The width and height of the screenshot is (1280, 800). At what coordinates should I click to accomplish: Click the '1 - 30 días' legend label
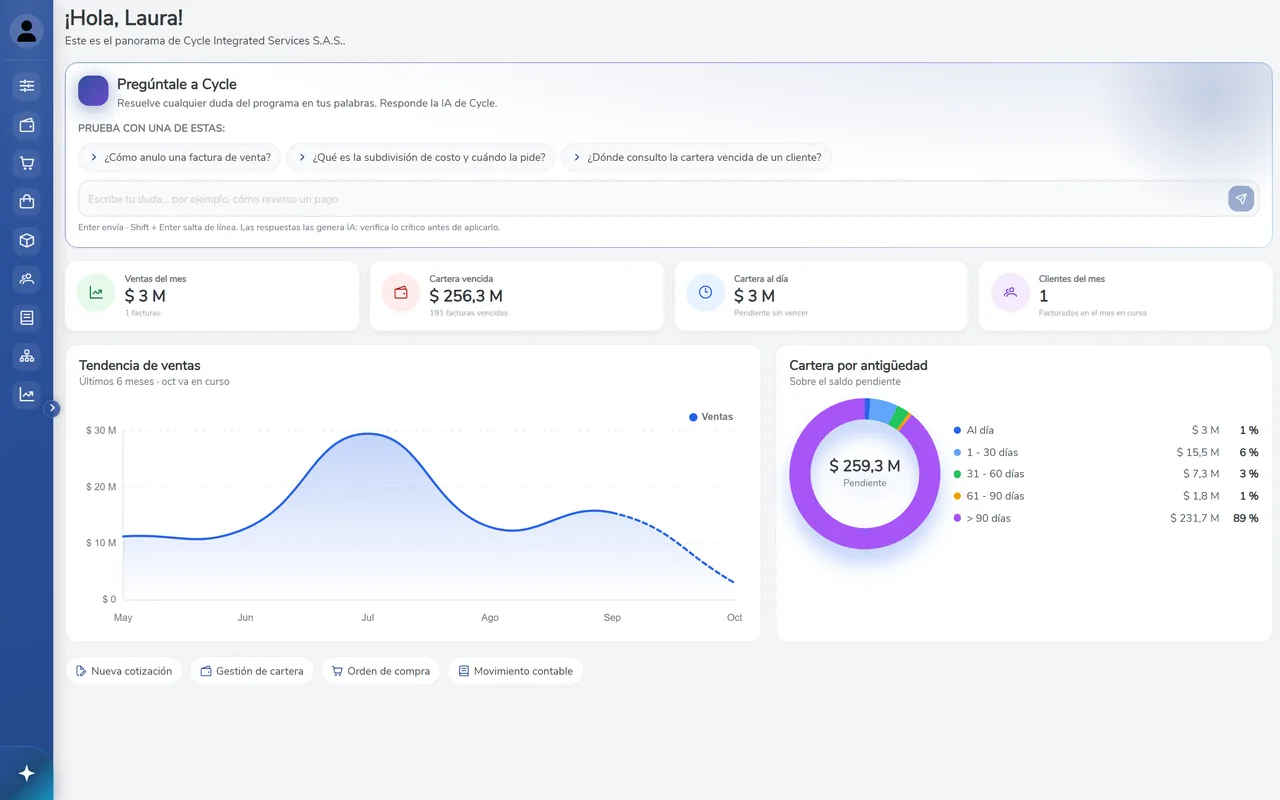992,453
